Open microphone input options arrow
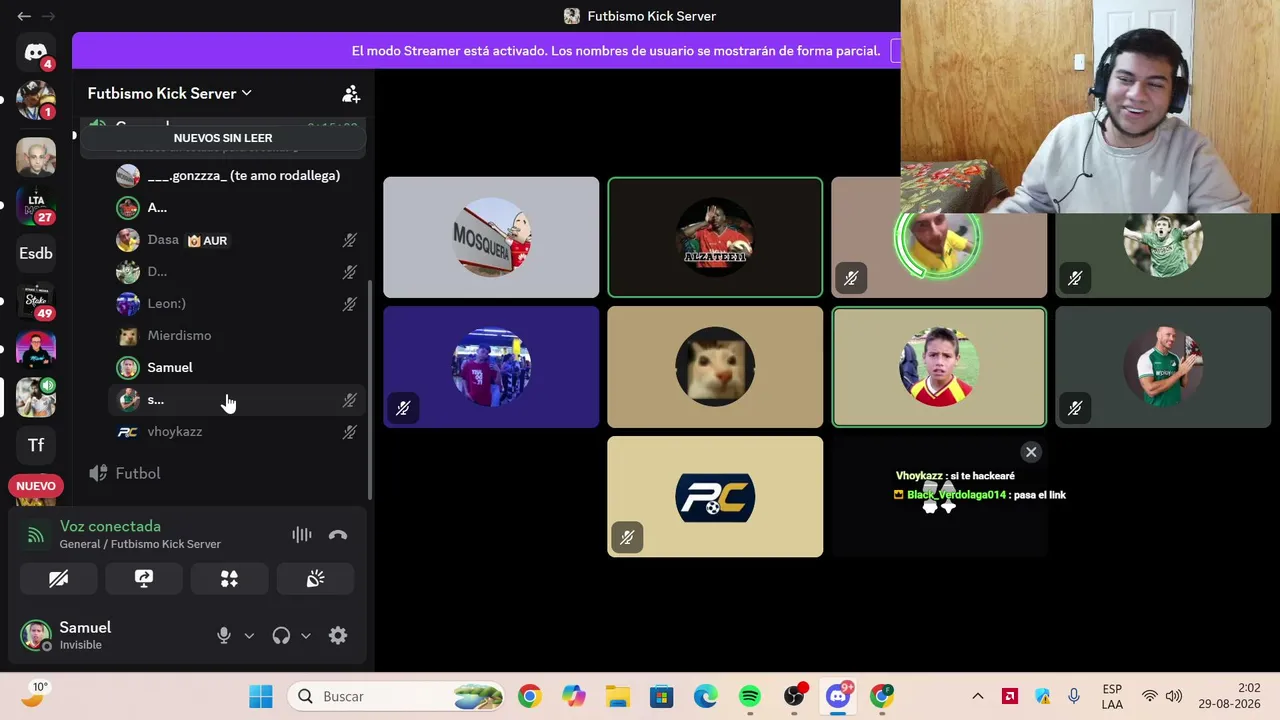 pyautogui.click(x=249, y=635)
